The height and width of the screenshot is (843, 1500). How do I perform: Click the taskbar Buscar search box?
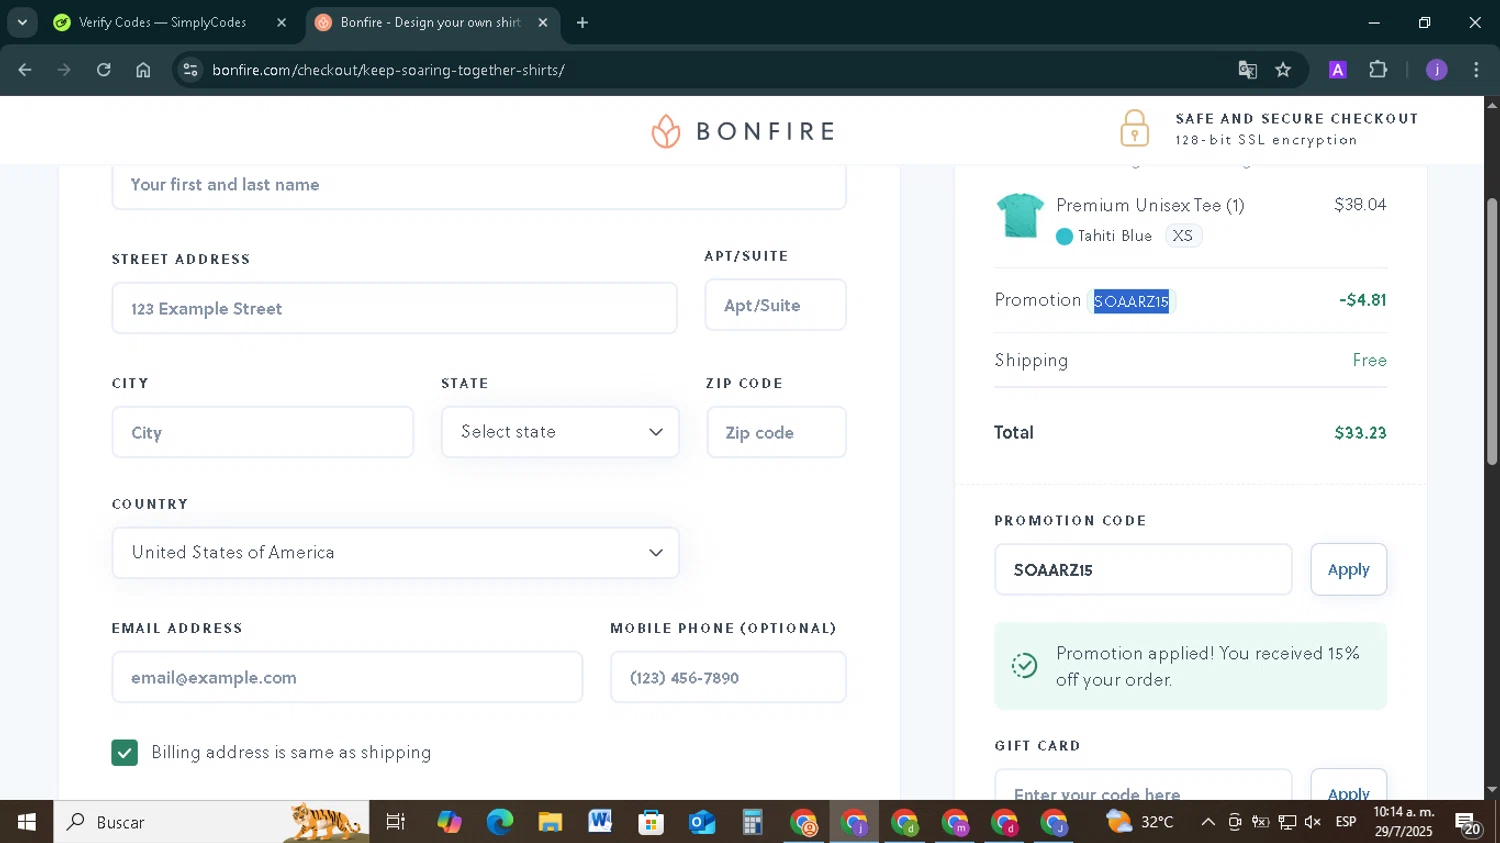pyautogui.click(x=211, y=822)
